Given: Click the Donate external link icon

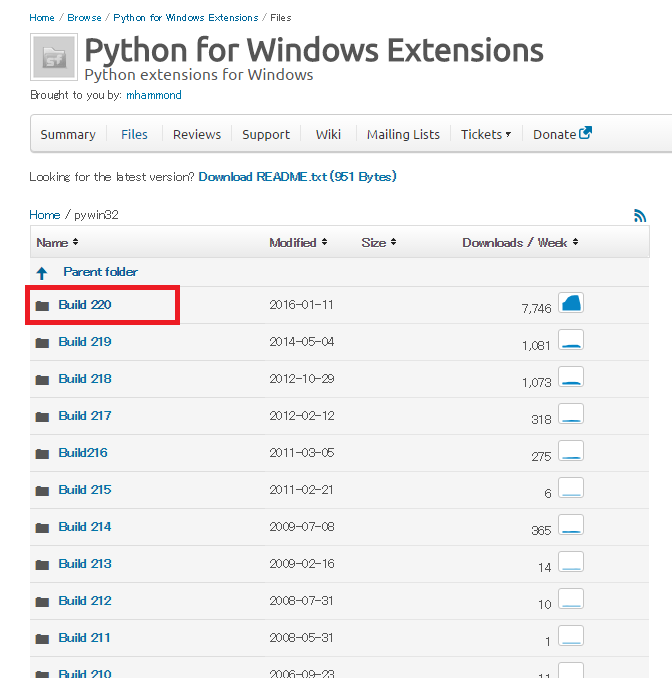Looking at the screenshot, I should click(585, 132).
